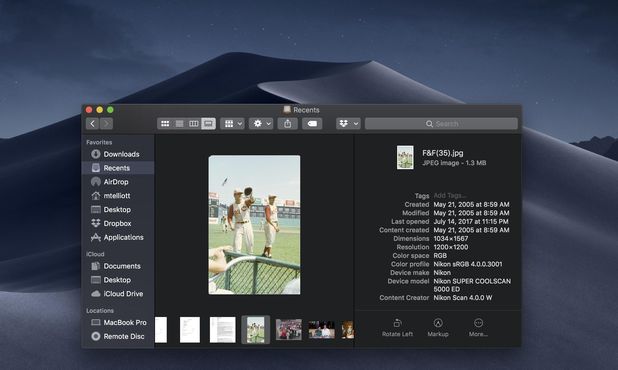Go back with the left arrow button
The image size is (618, 370).
(x=93, y=124)
